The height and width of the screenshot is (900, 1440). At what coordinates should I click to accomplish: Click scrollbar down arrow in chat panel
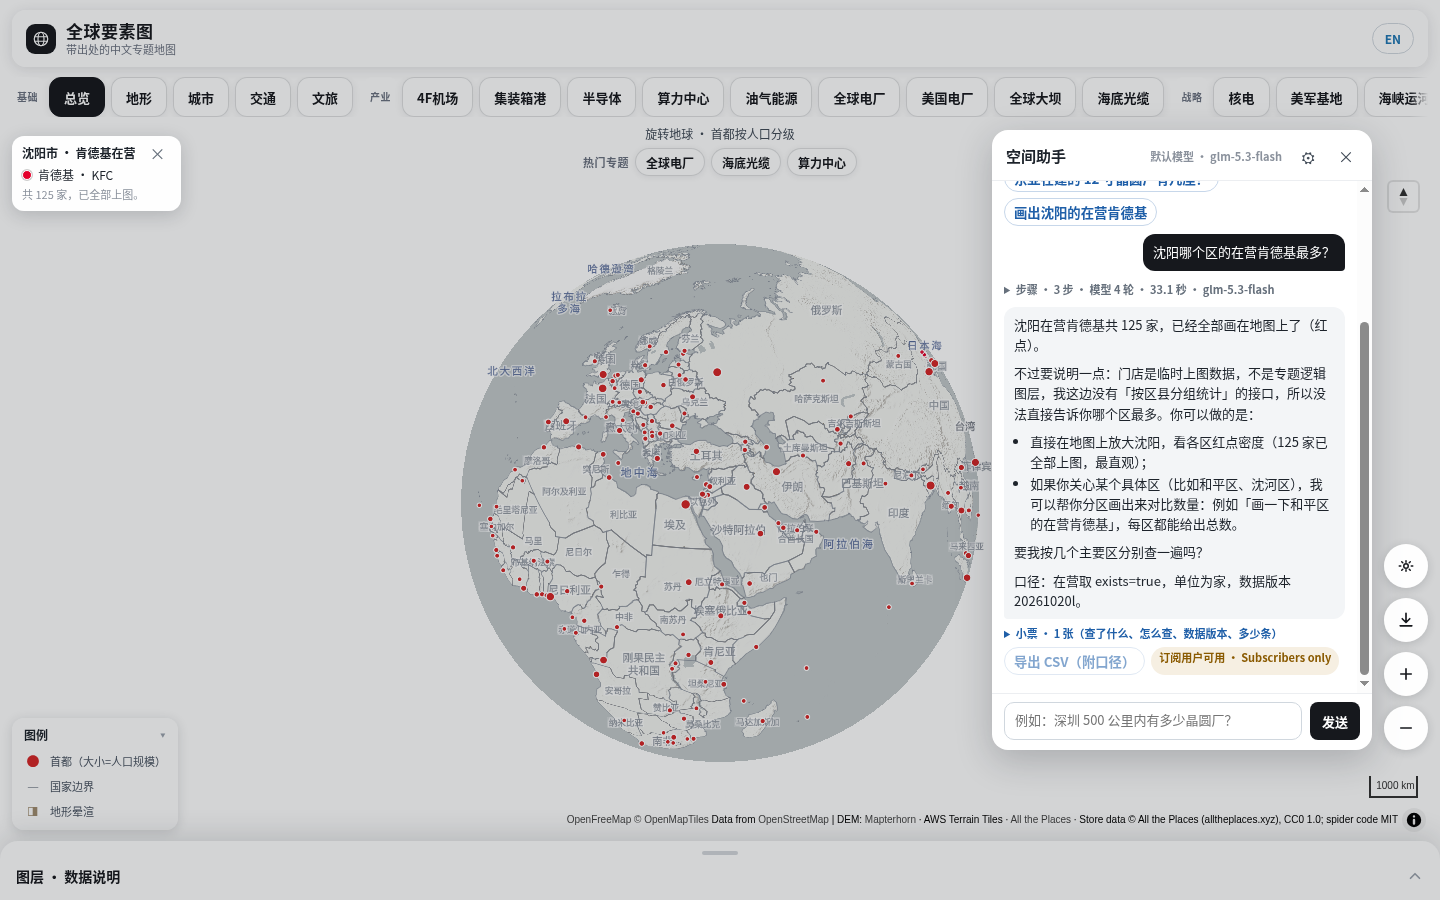1364,684
